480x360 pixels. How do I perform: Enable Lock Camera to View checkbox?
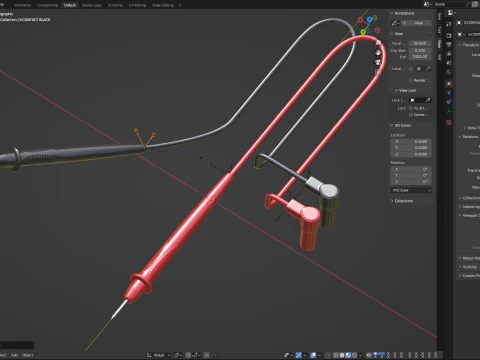pos(411,115)
